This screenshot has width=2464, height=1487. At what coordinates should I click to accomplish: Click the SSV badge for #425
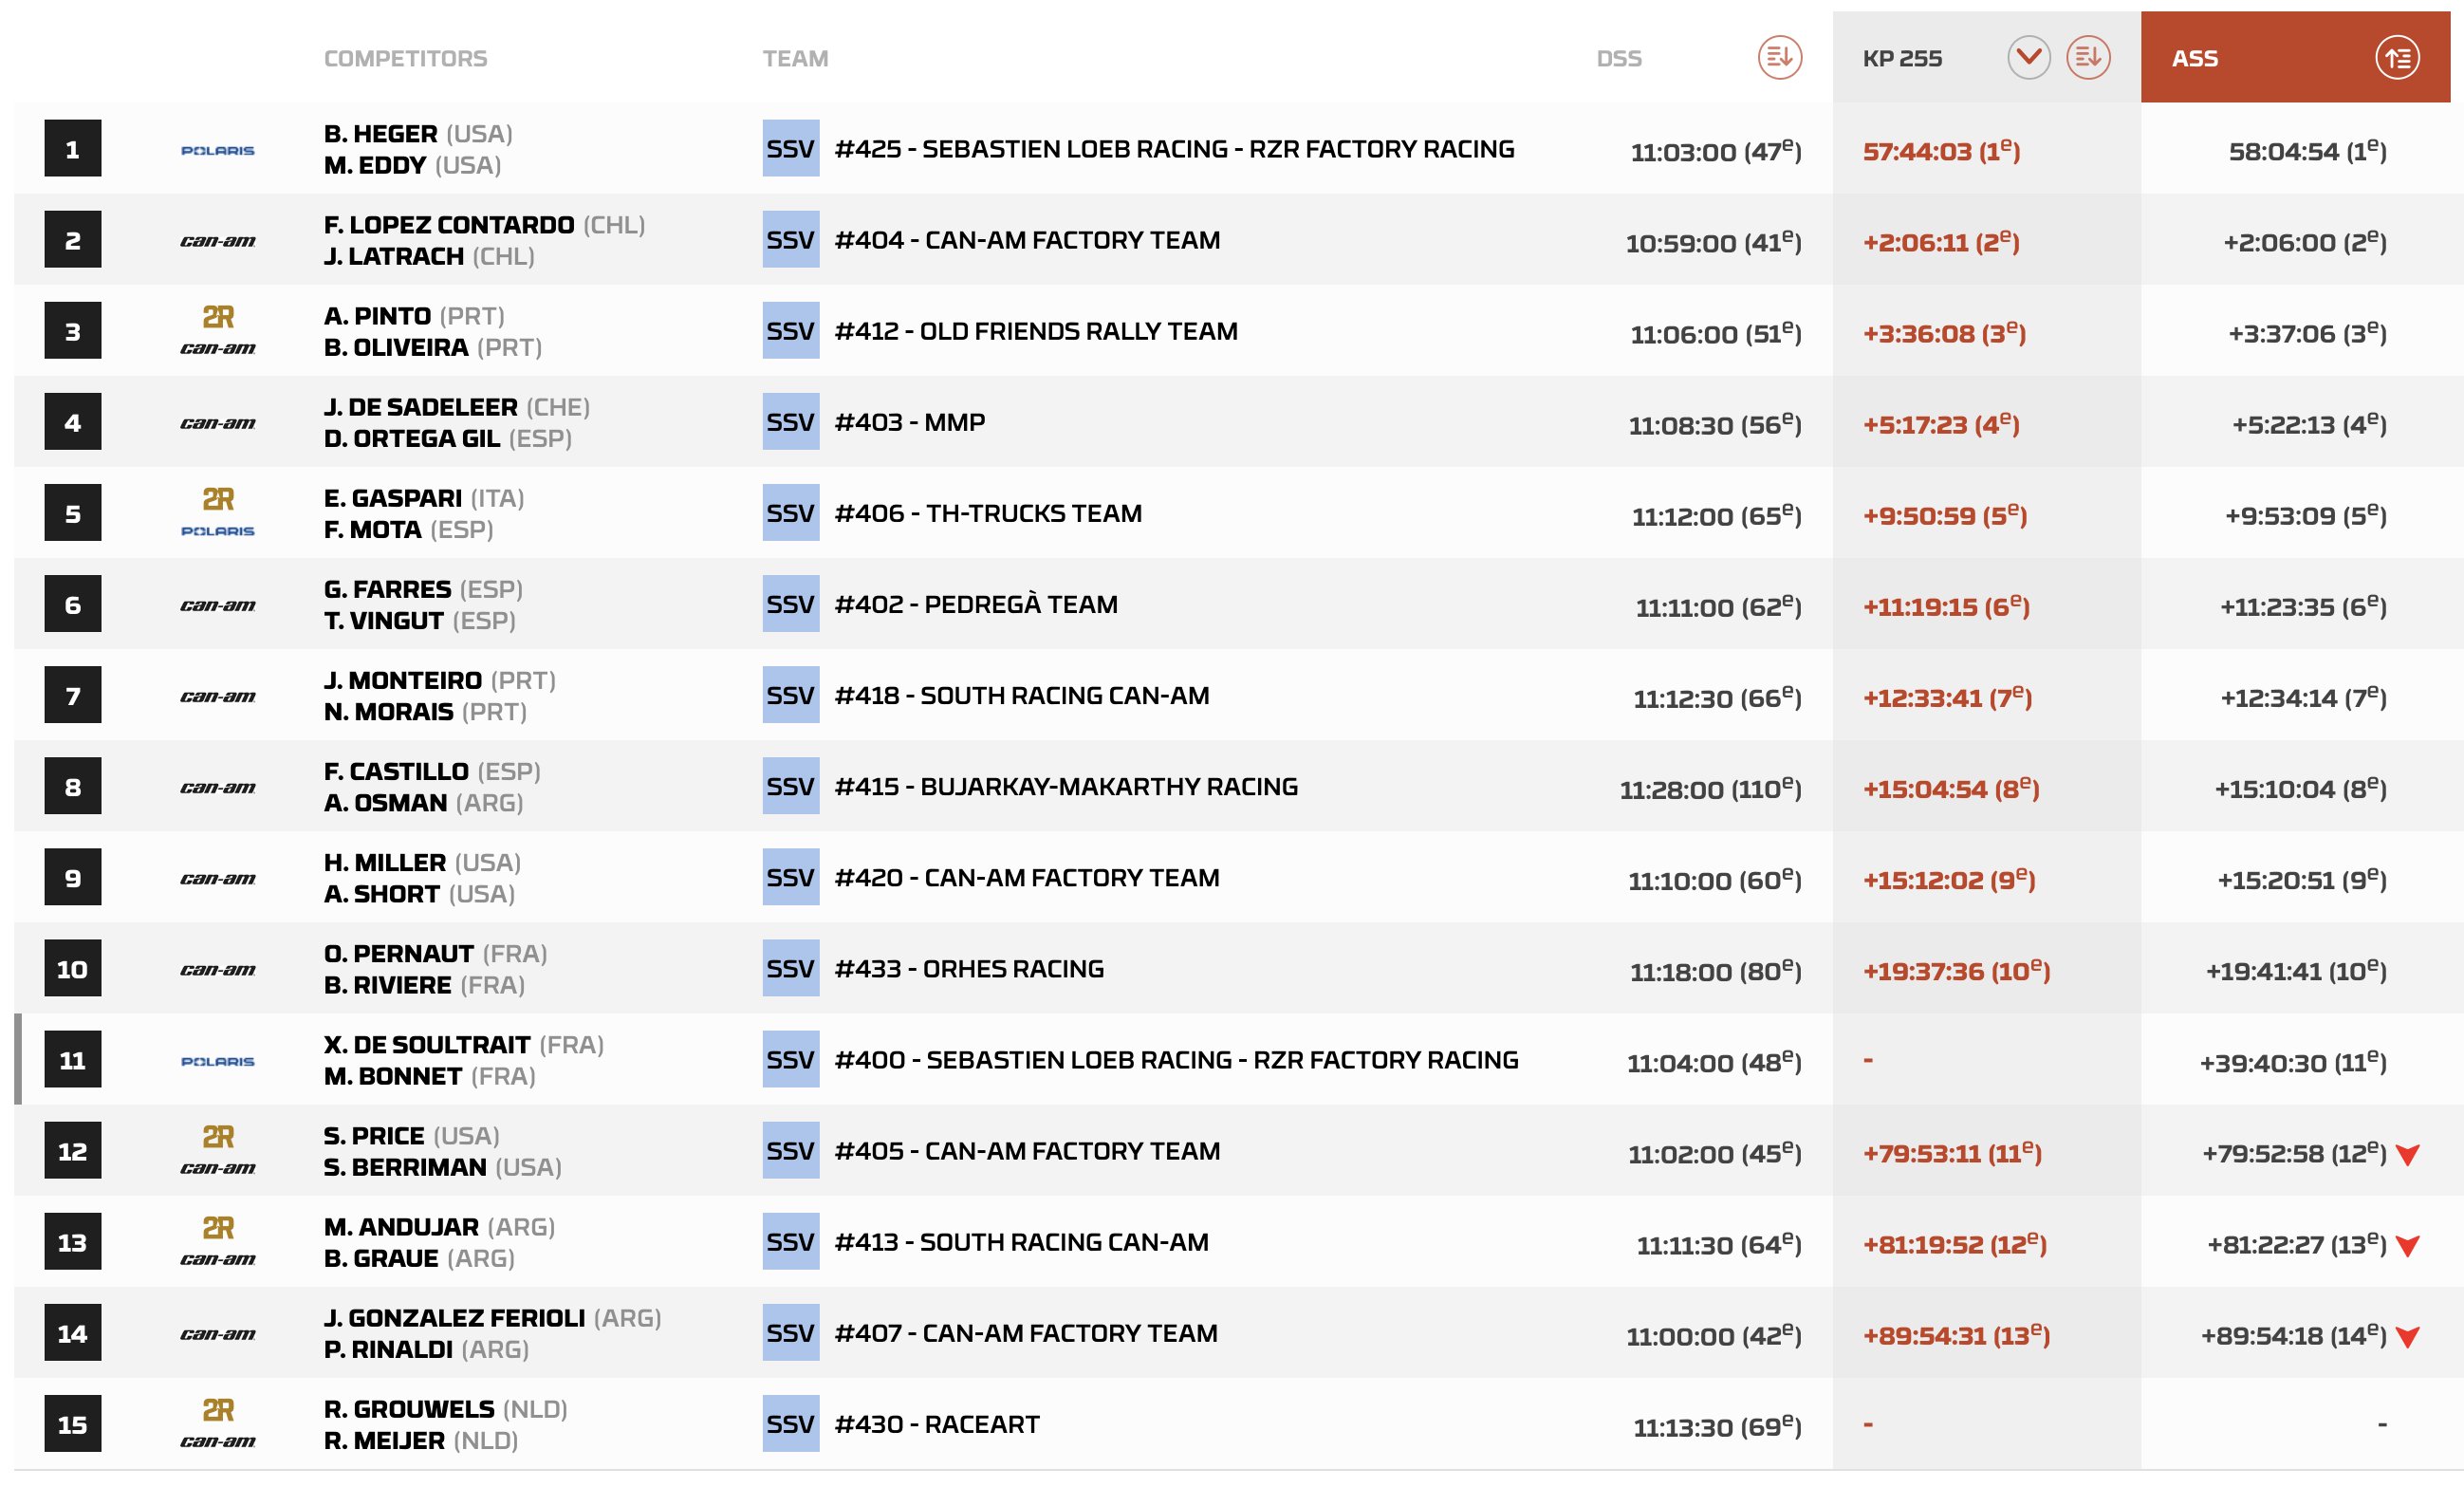(790, 149)
